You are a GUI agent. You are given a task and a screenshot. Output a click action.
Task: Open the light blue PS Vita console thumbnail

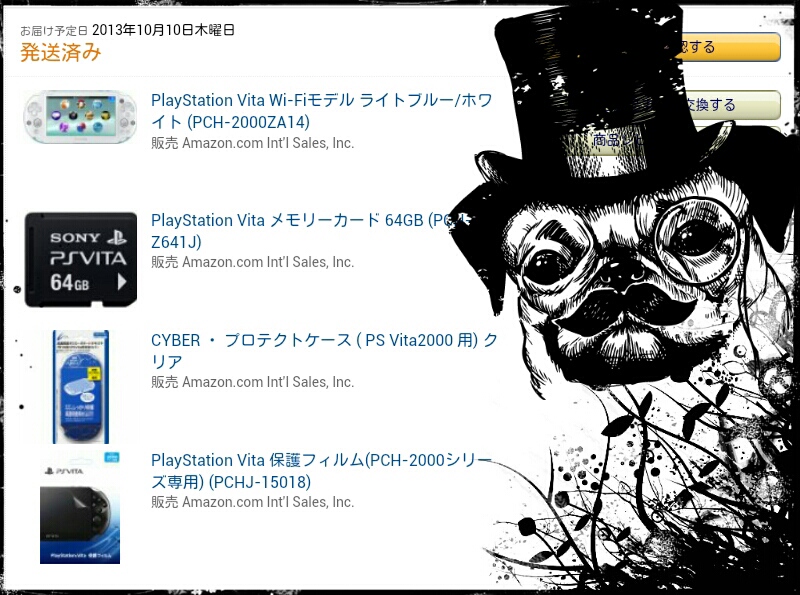[x=80, y=117]
